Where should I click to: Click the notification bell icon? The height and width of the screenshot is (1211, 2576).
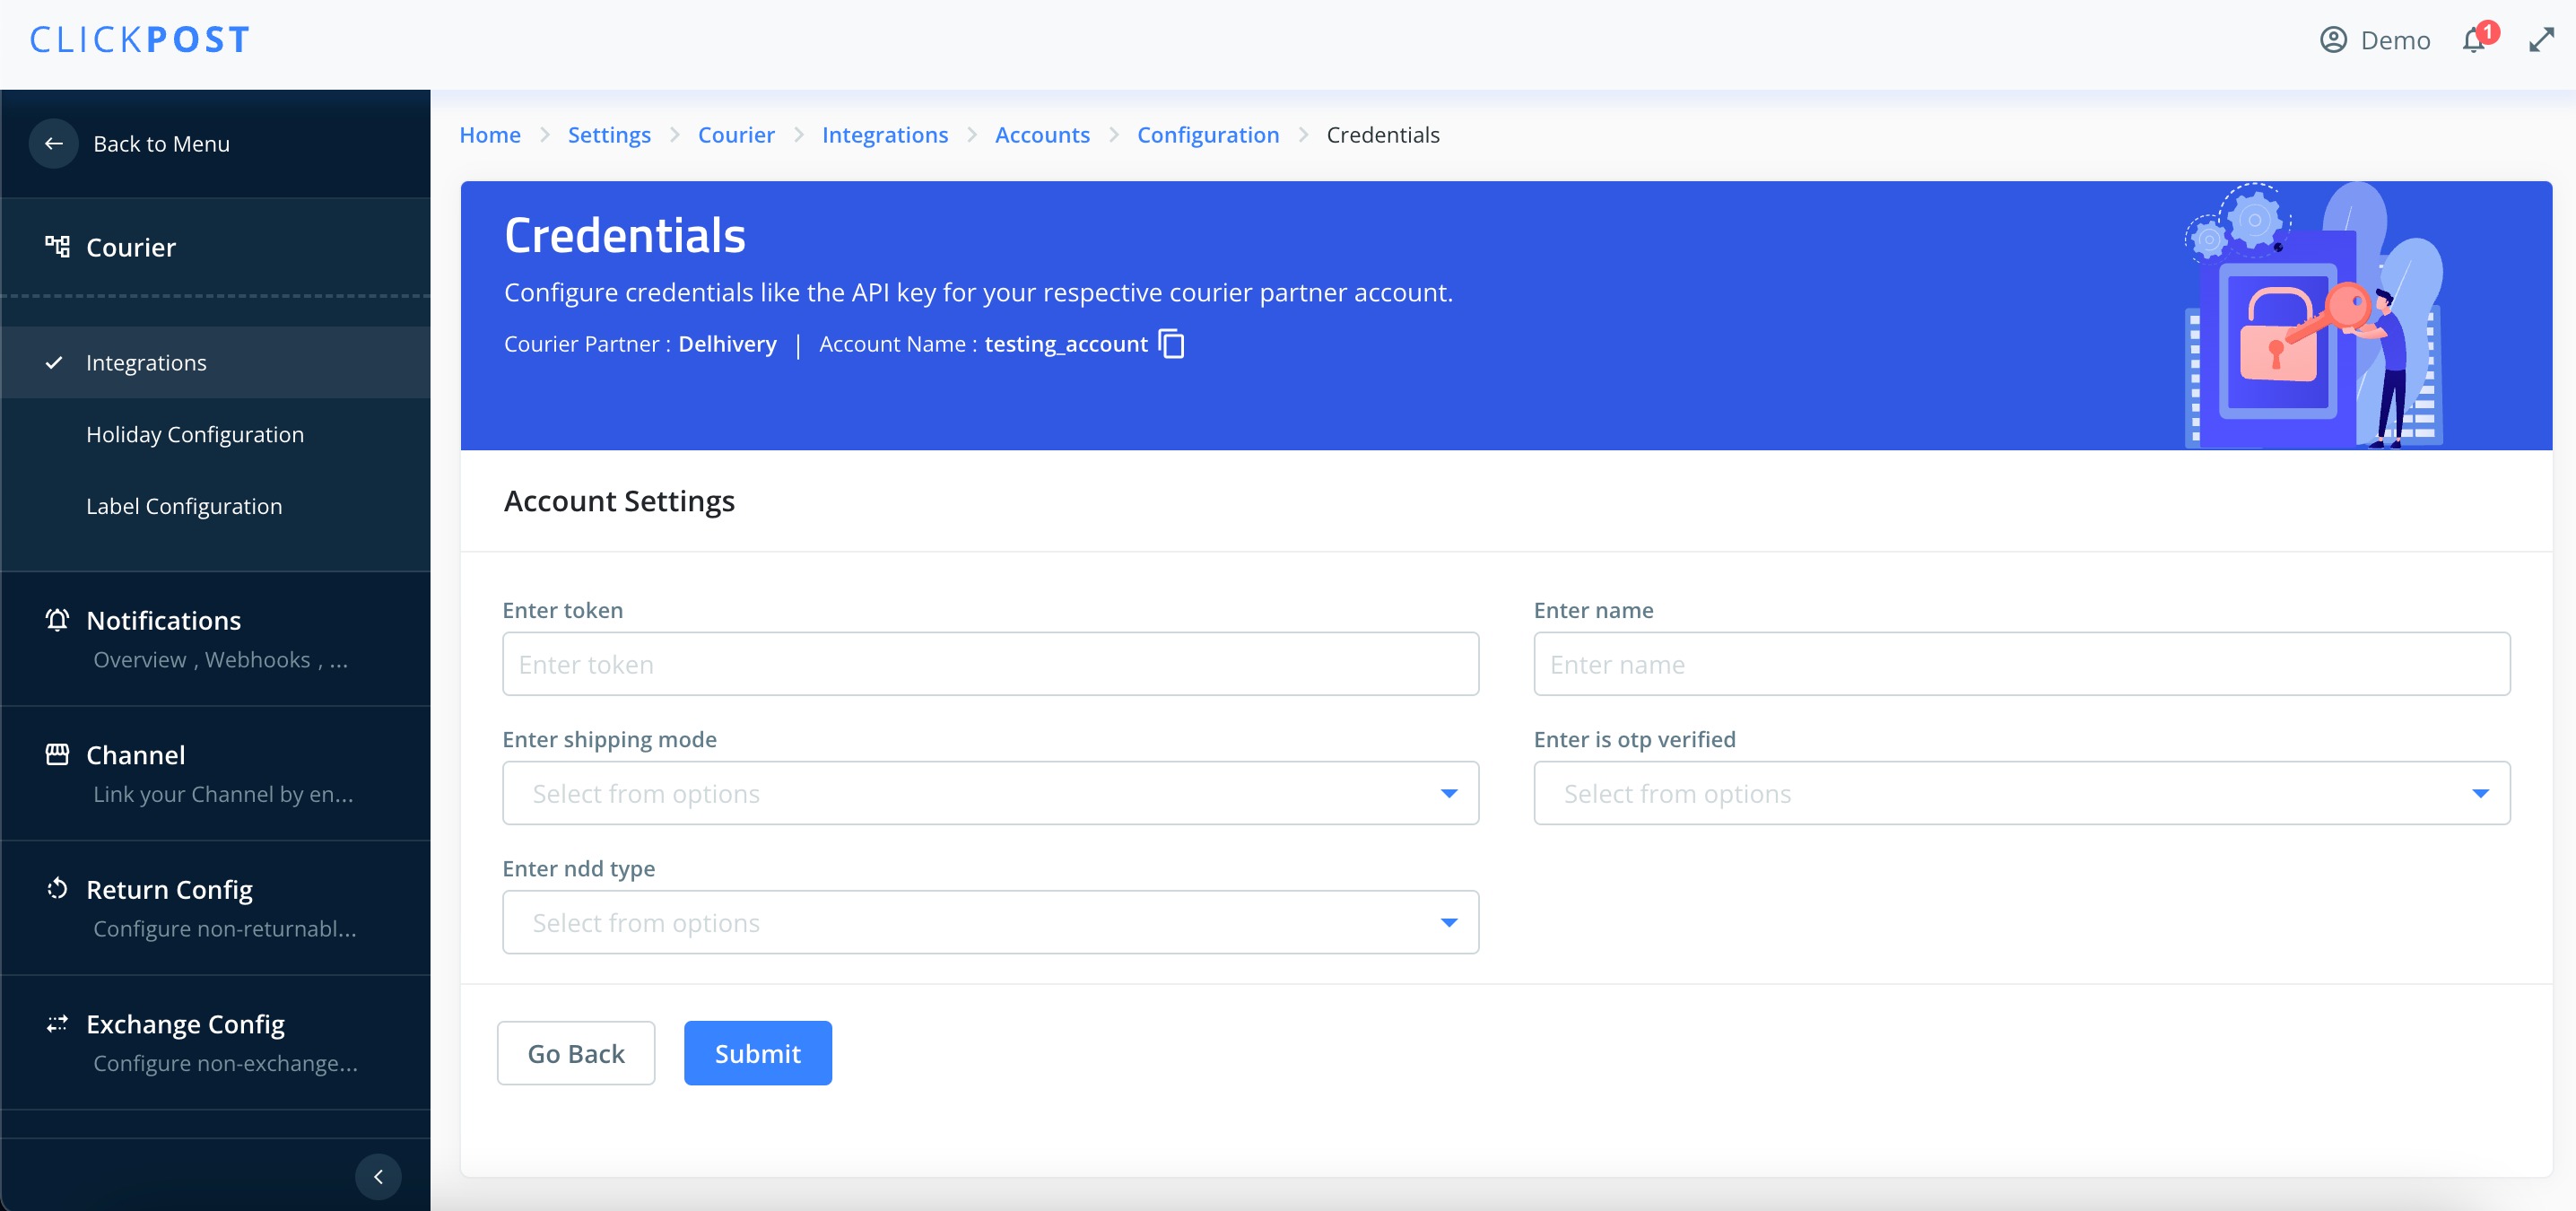[2474, 41]
